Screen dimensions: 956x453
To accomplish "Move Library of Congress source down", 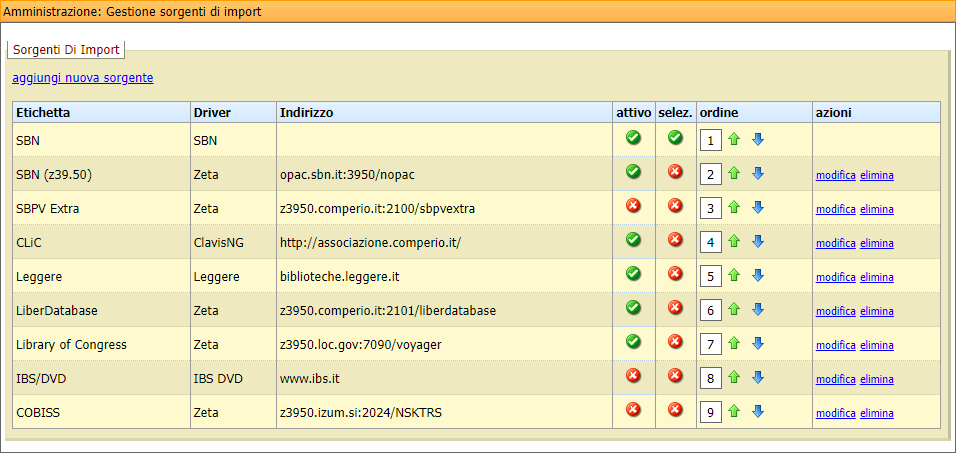I will (758, 344).
